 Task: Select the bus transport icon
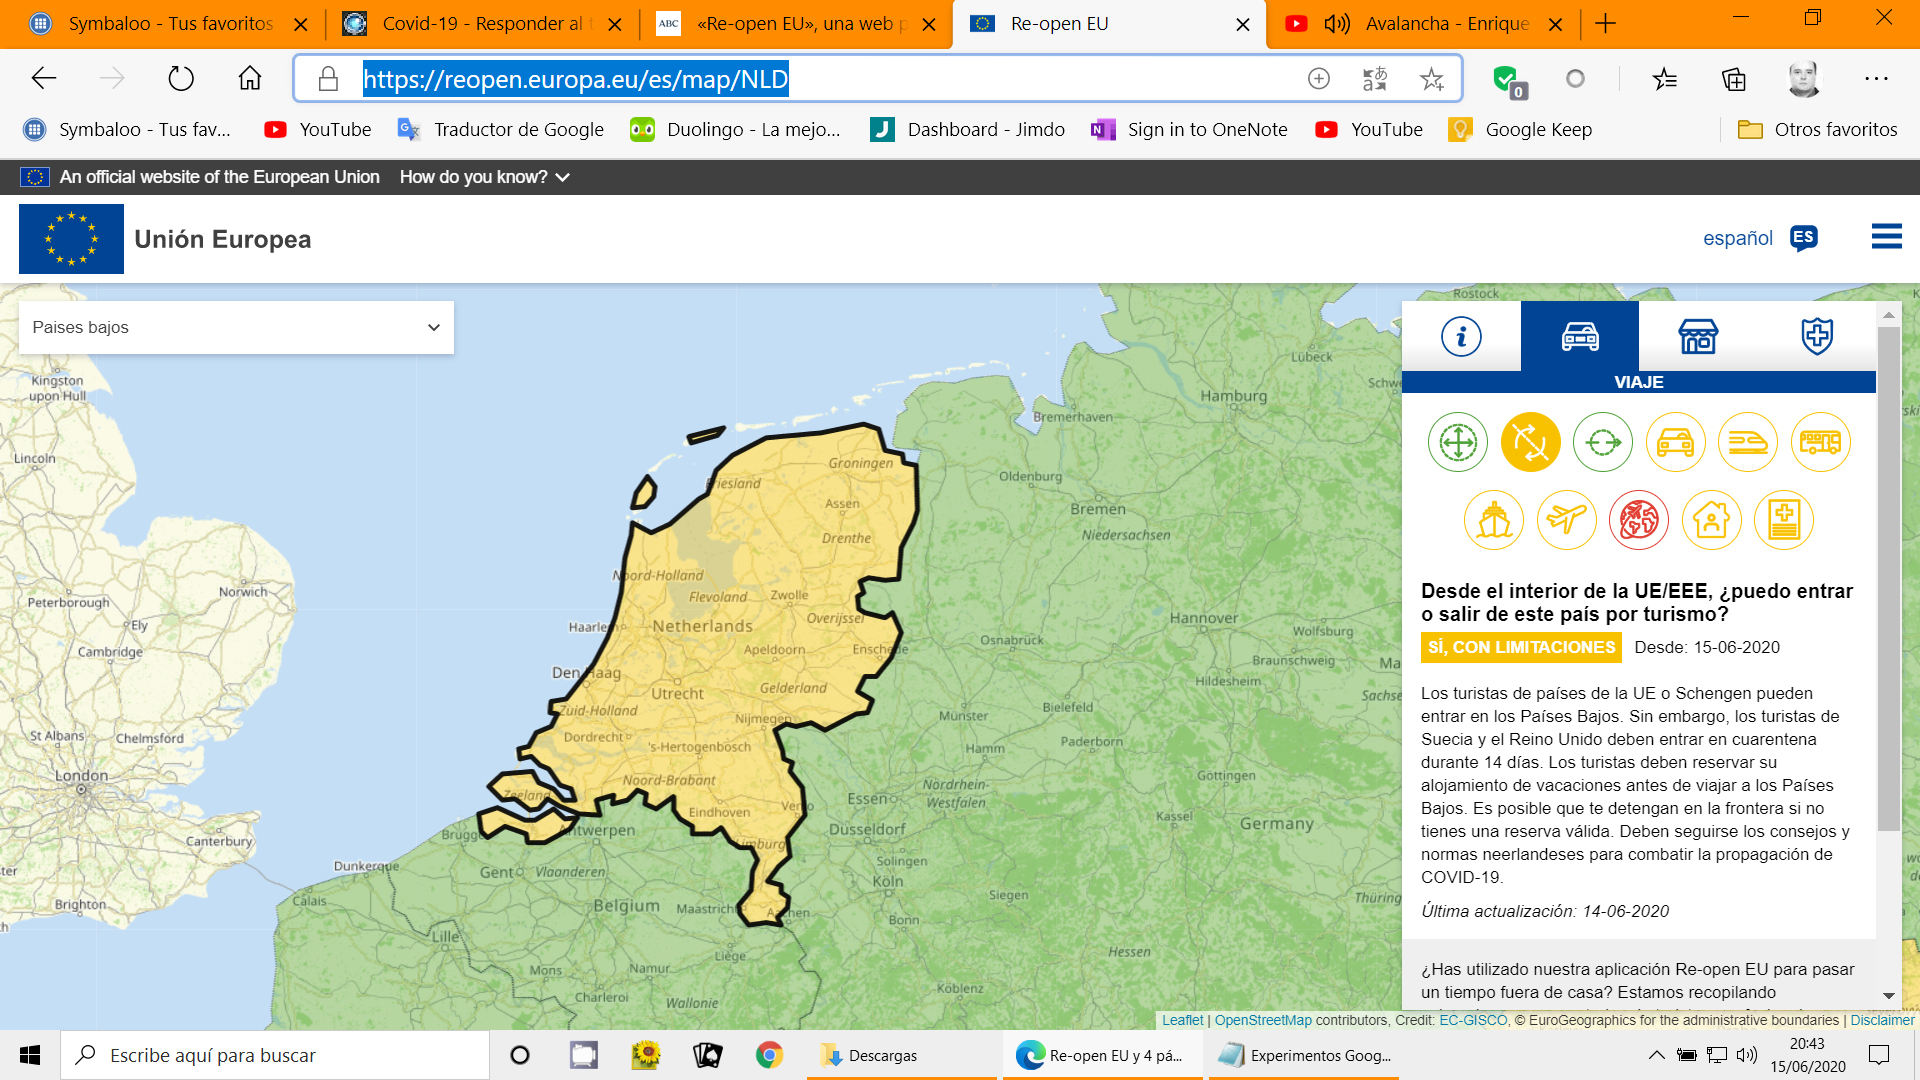(1820, 442)
